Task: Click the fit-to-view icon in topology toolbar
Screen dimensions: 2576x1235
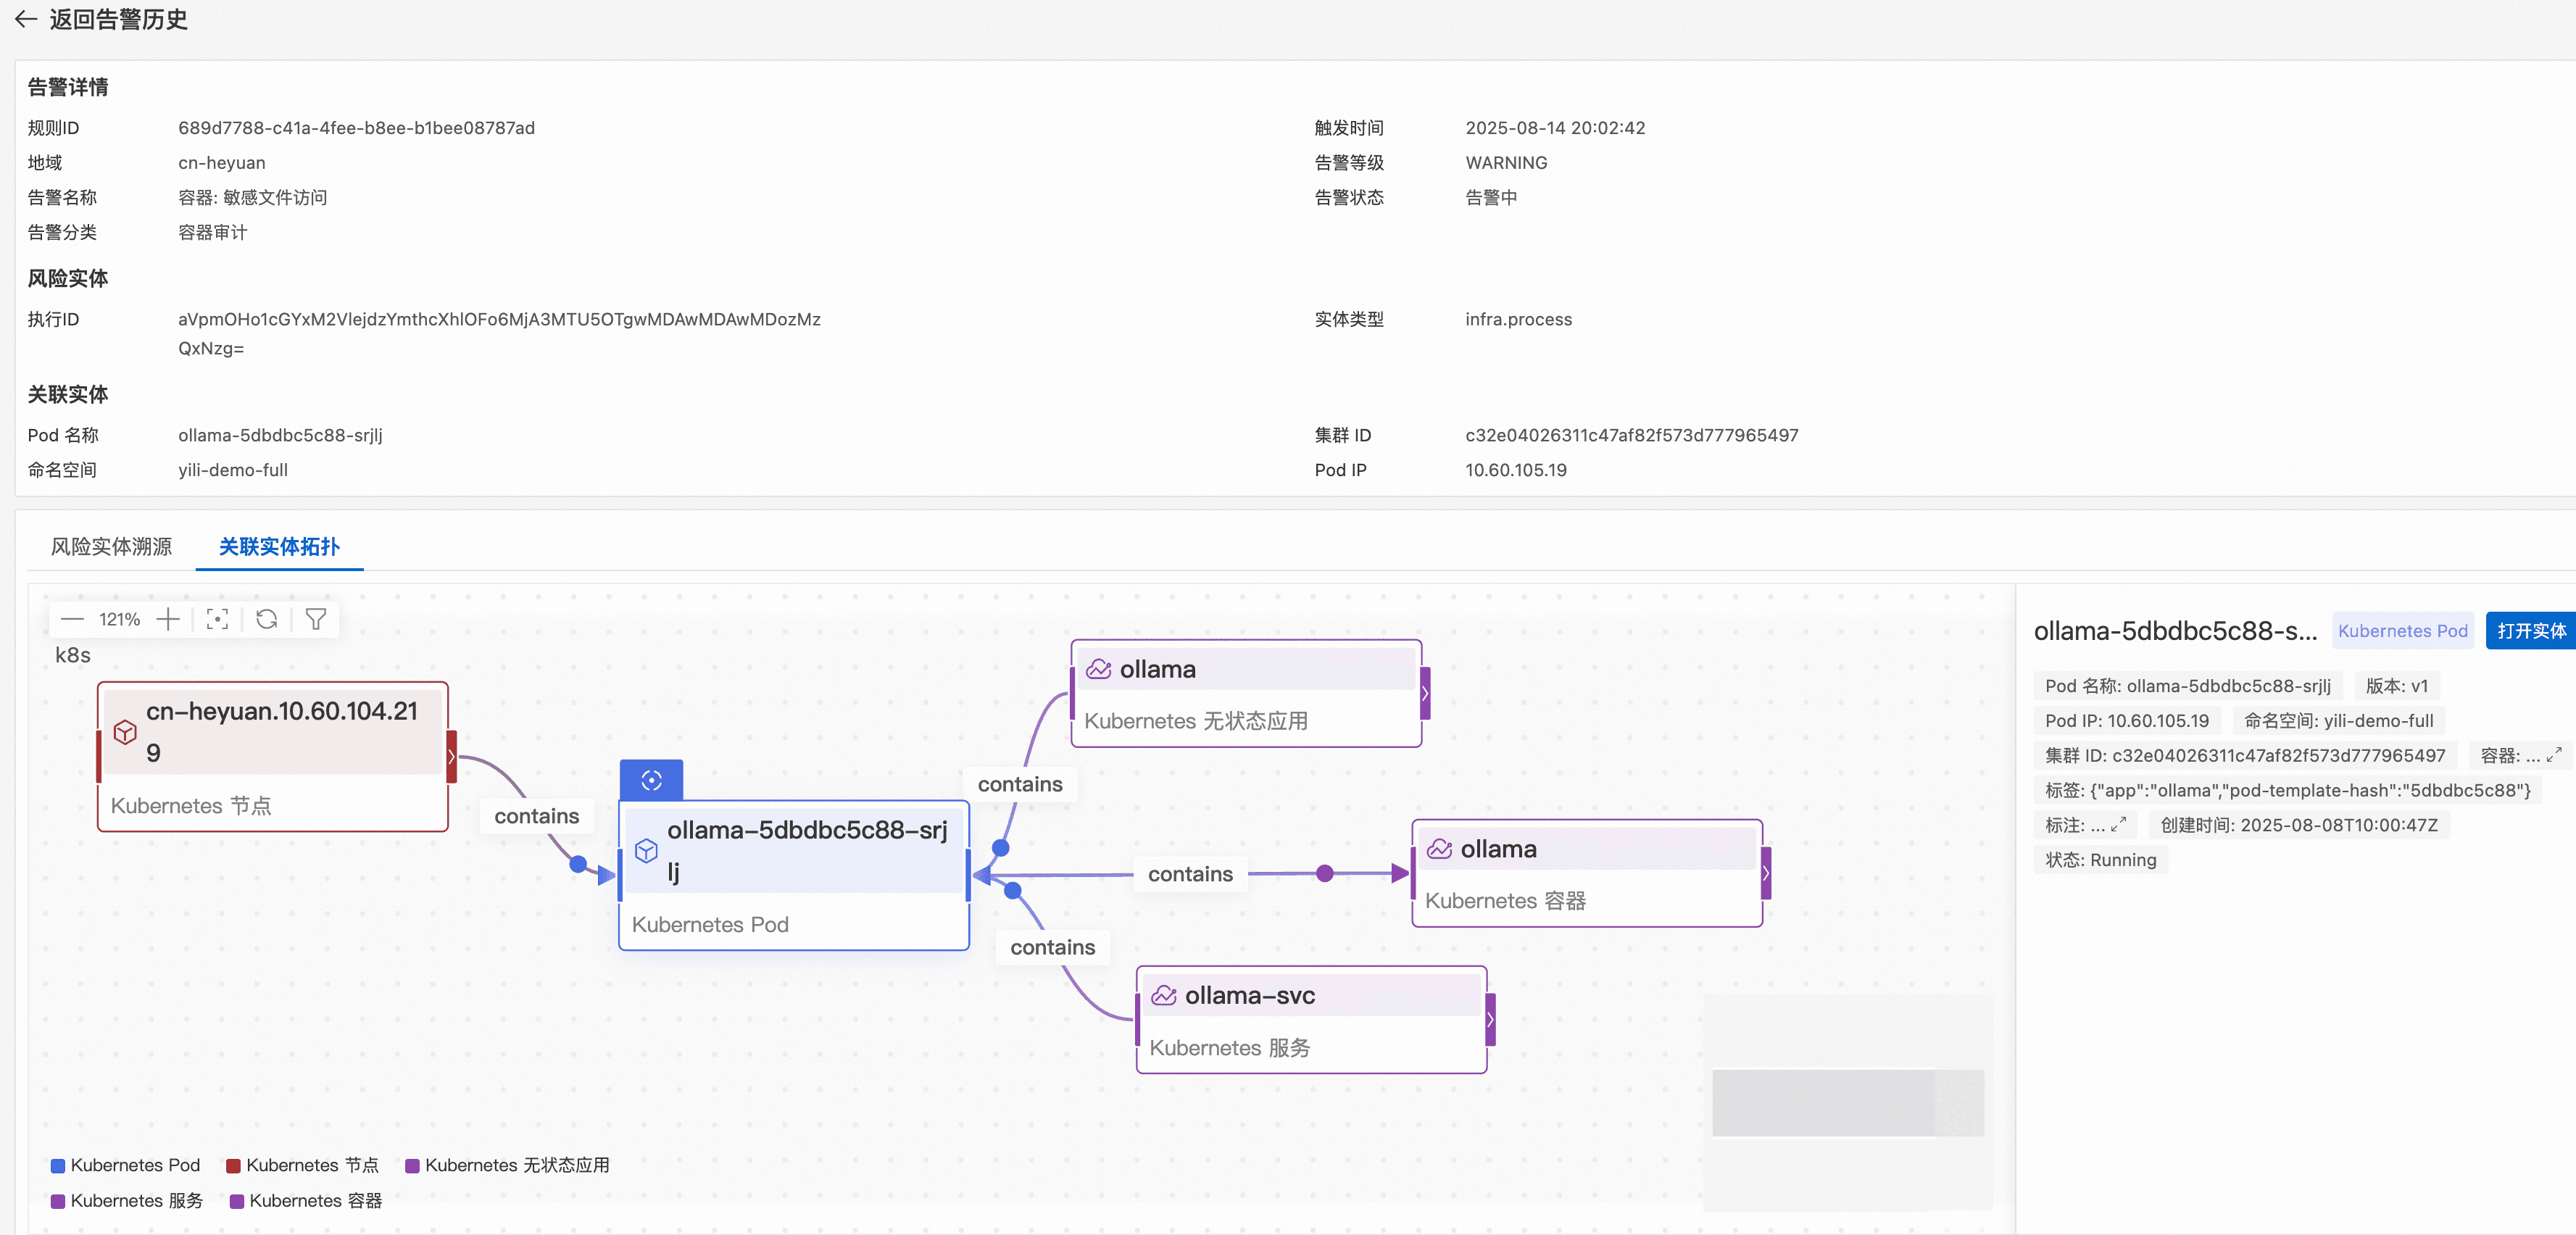Action: [217, 620]
